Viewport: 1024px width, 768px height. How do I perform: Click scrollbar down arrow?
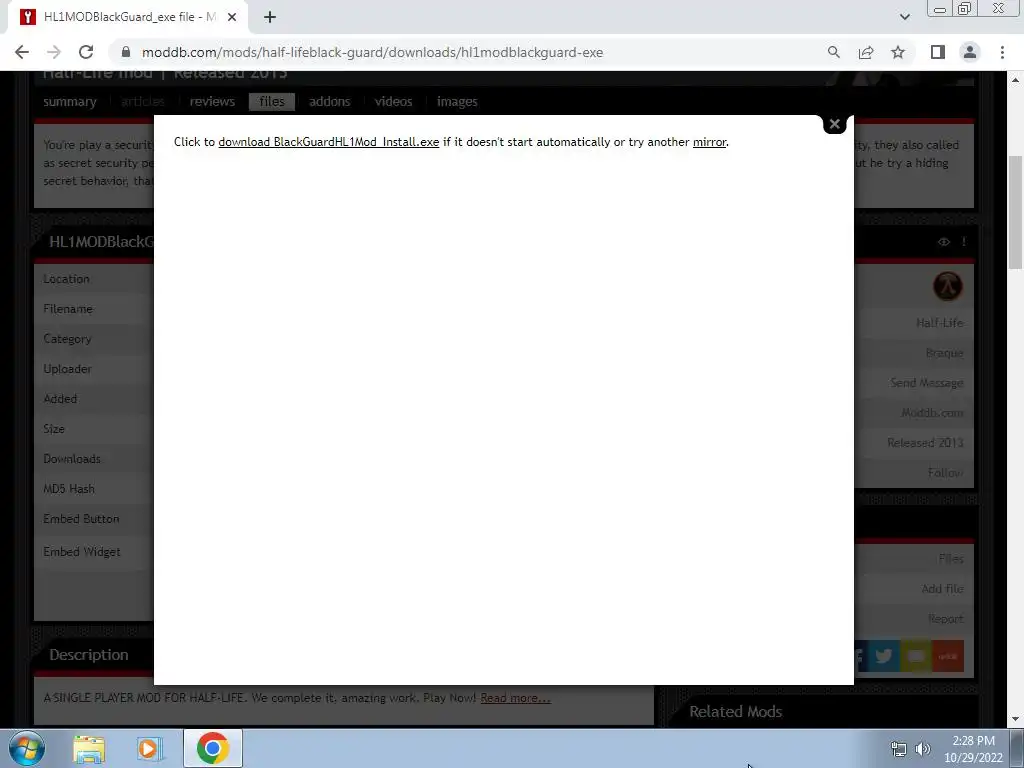point(1016,719)
